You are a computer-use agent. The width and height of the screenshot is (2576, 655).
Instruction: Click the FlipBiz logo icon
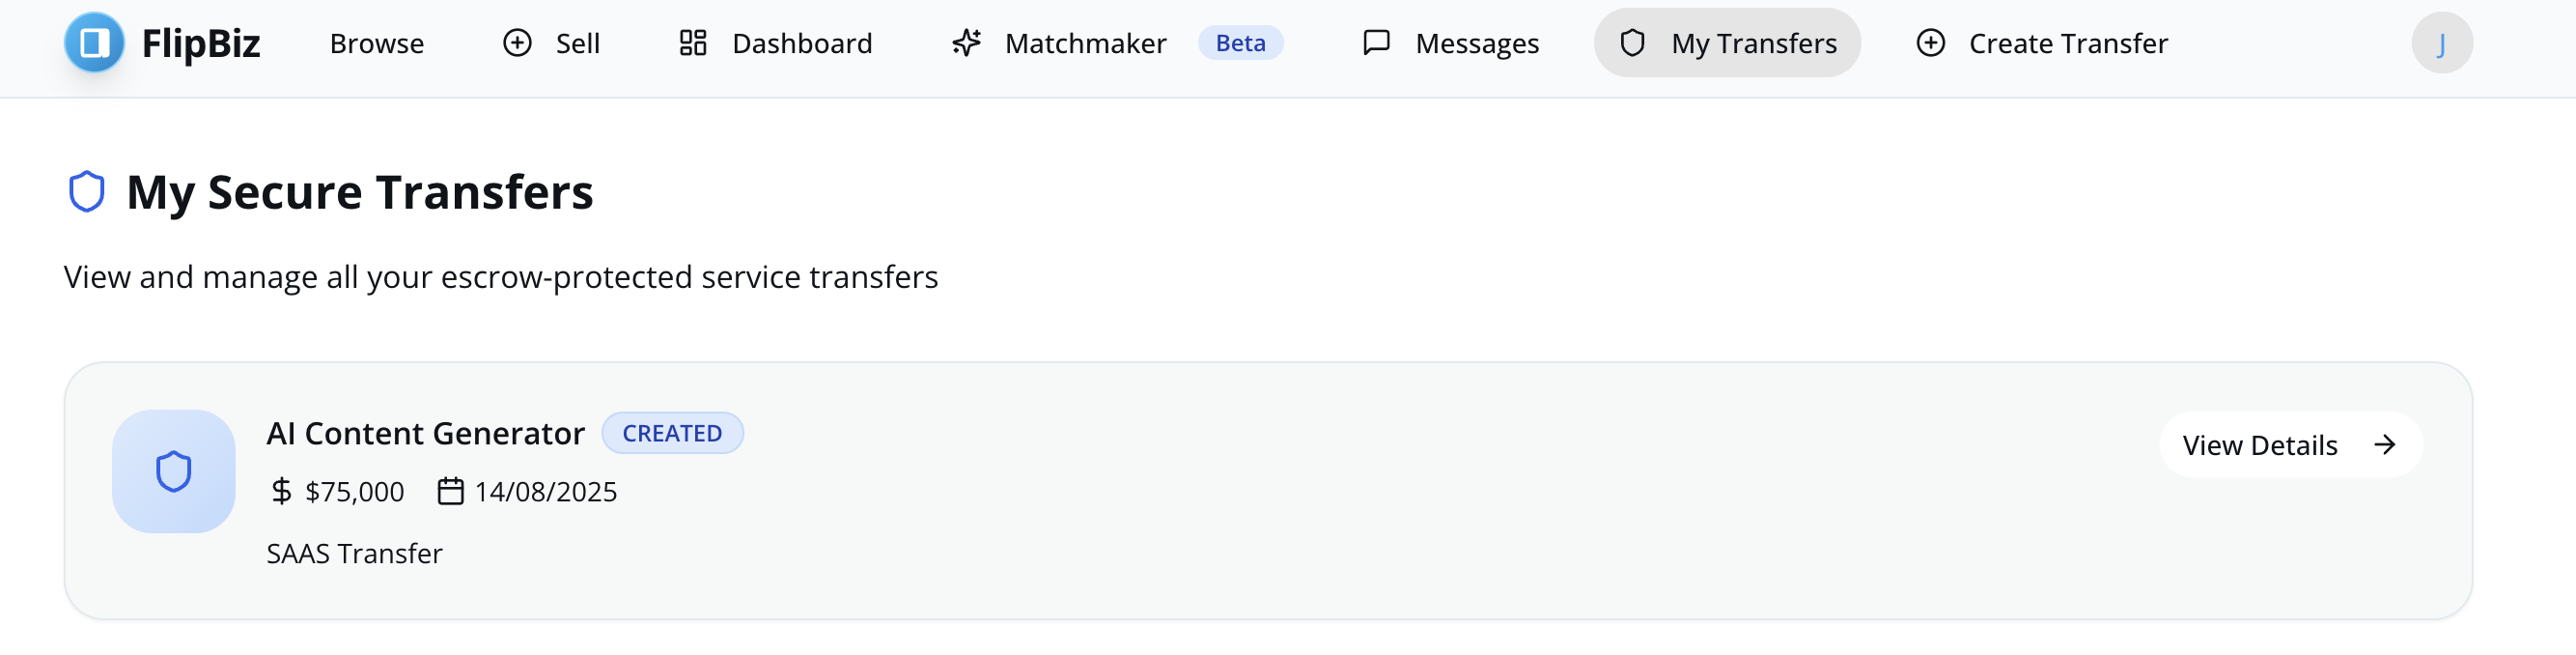[x=94, y=43]
